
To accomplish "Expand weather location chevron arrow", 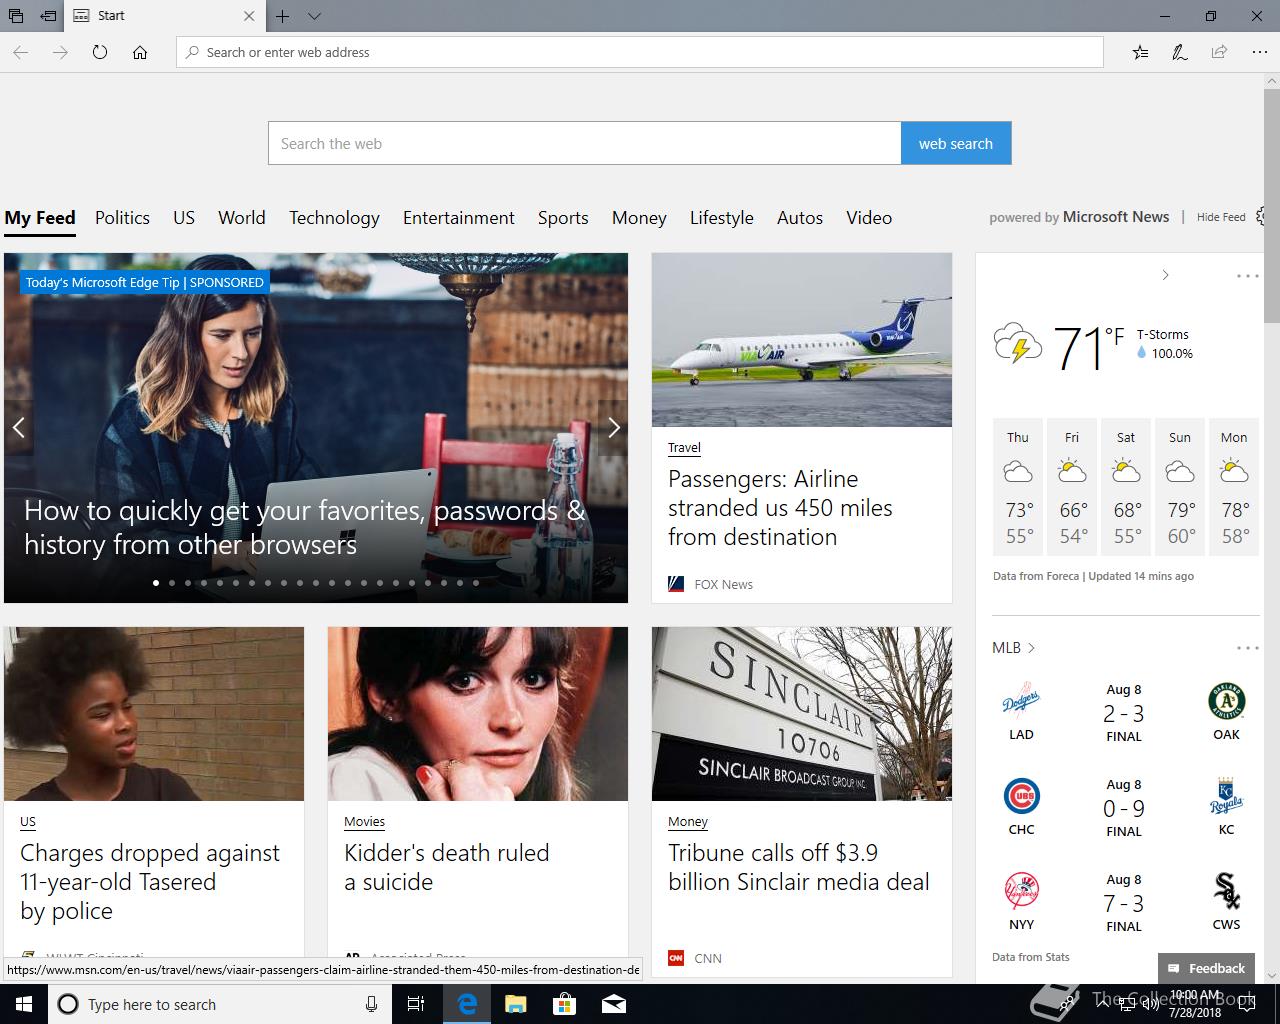I will 1165,275.
